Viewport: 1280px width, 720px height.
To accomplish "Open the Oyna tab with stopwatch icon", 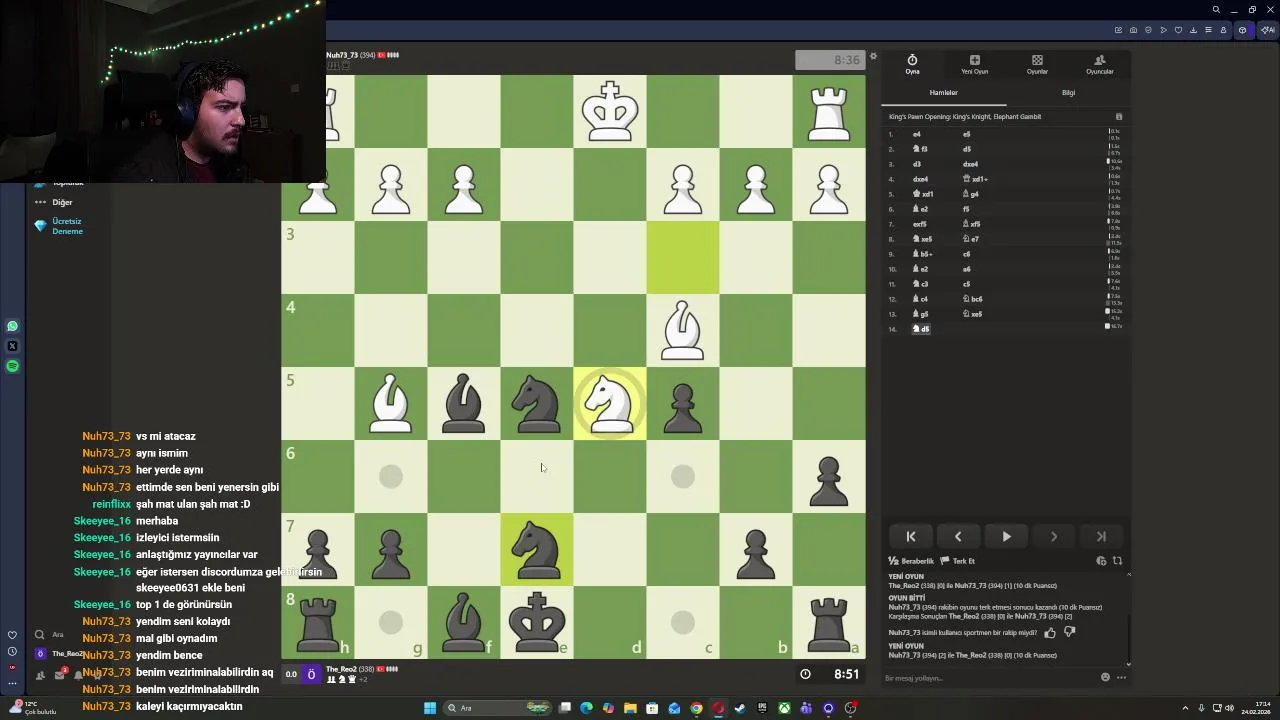I will (x=912, y=64).
